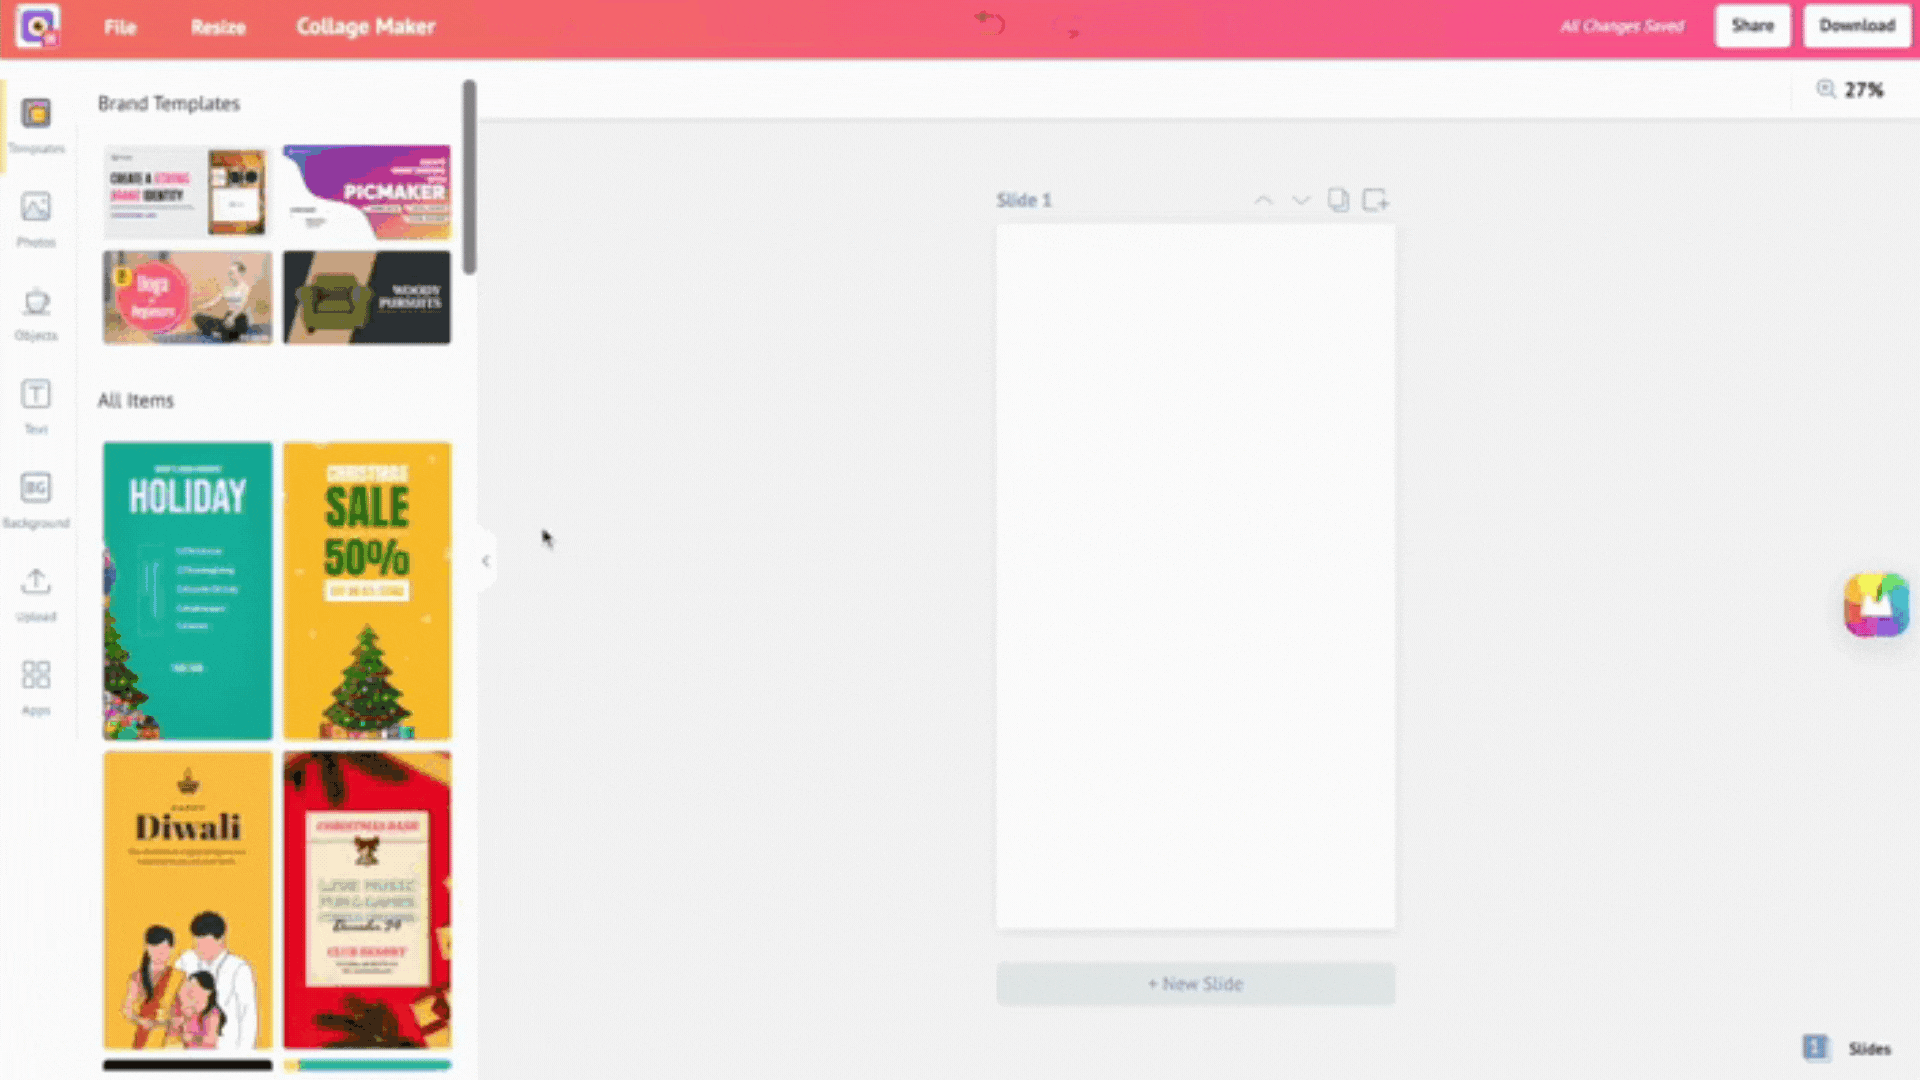1920x1080 pixels.
Task: Open the Background panel icon
Action: click(36, 499)
